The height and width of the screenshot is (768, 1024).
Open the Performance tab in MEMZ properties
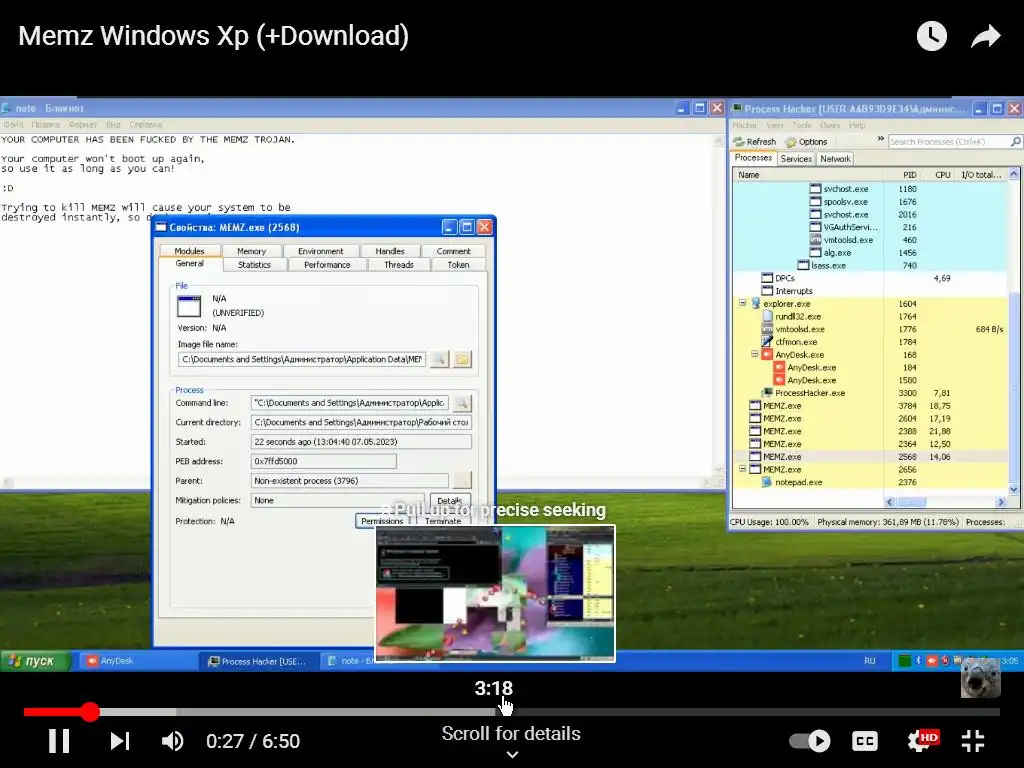pos(327,264)
